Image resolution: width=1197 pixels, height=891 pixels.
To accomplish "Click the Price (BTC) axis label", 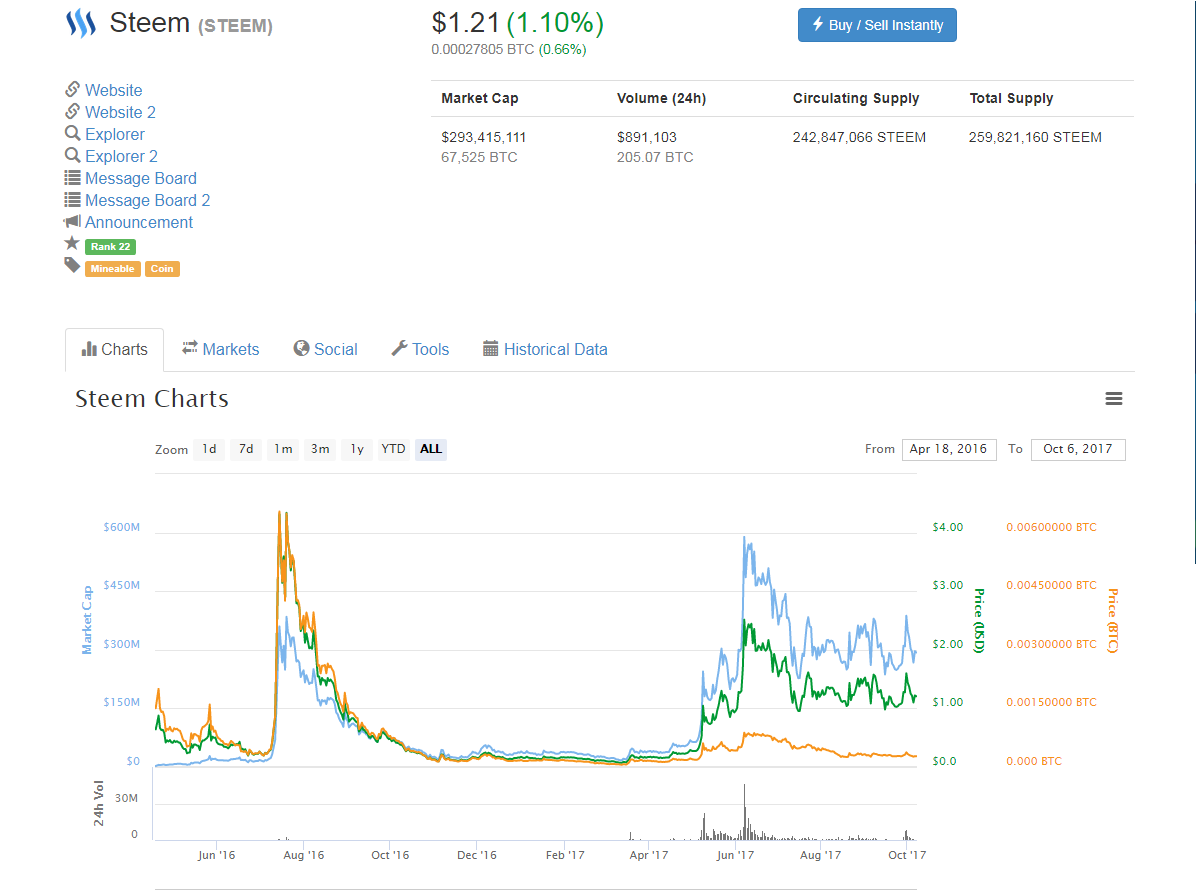I will point(1113,620).
